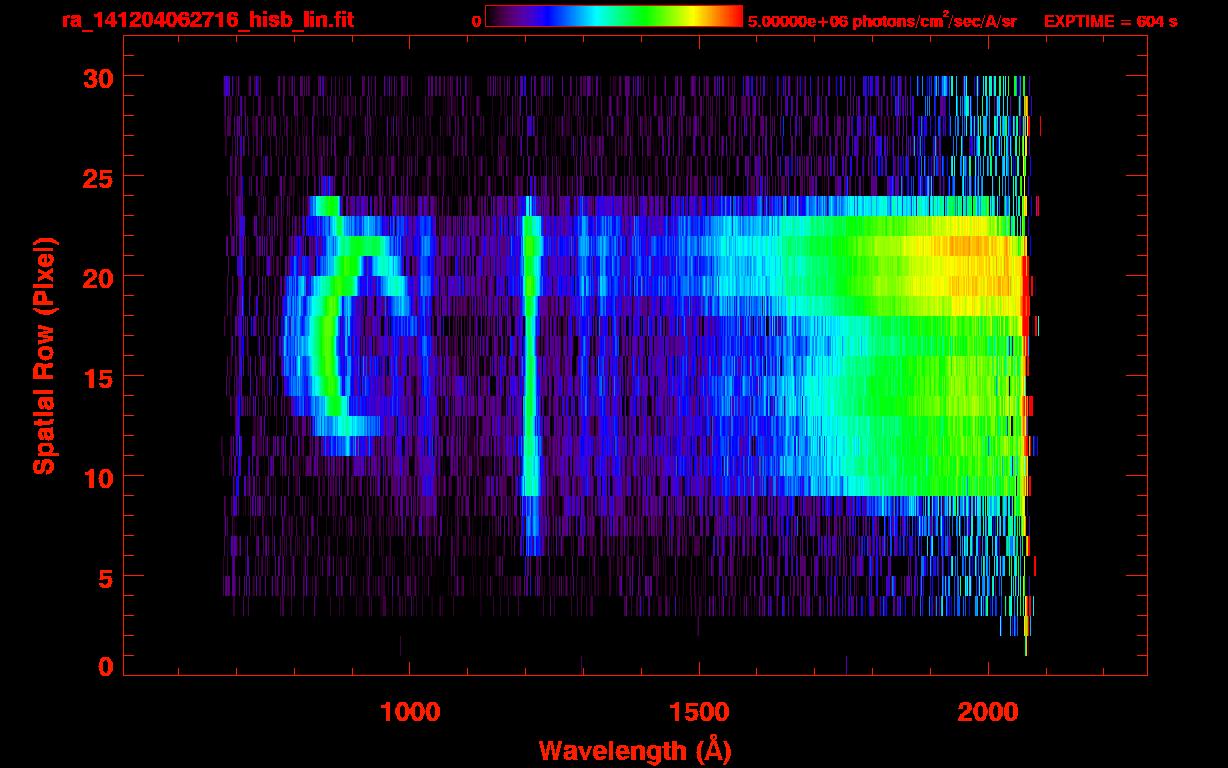
Task: Click the Spatial Row (Pixel) axis title
Action: coord(44,355)
